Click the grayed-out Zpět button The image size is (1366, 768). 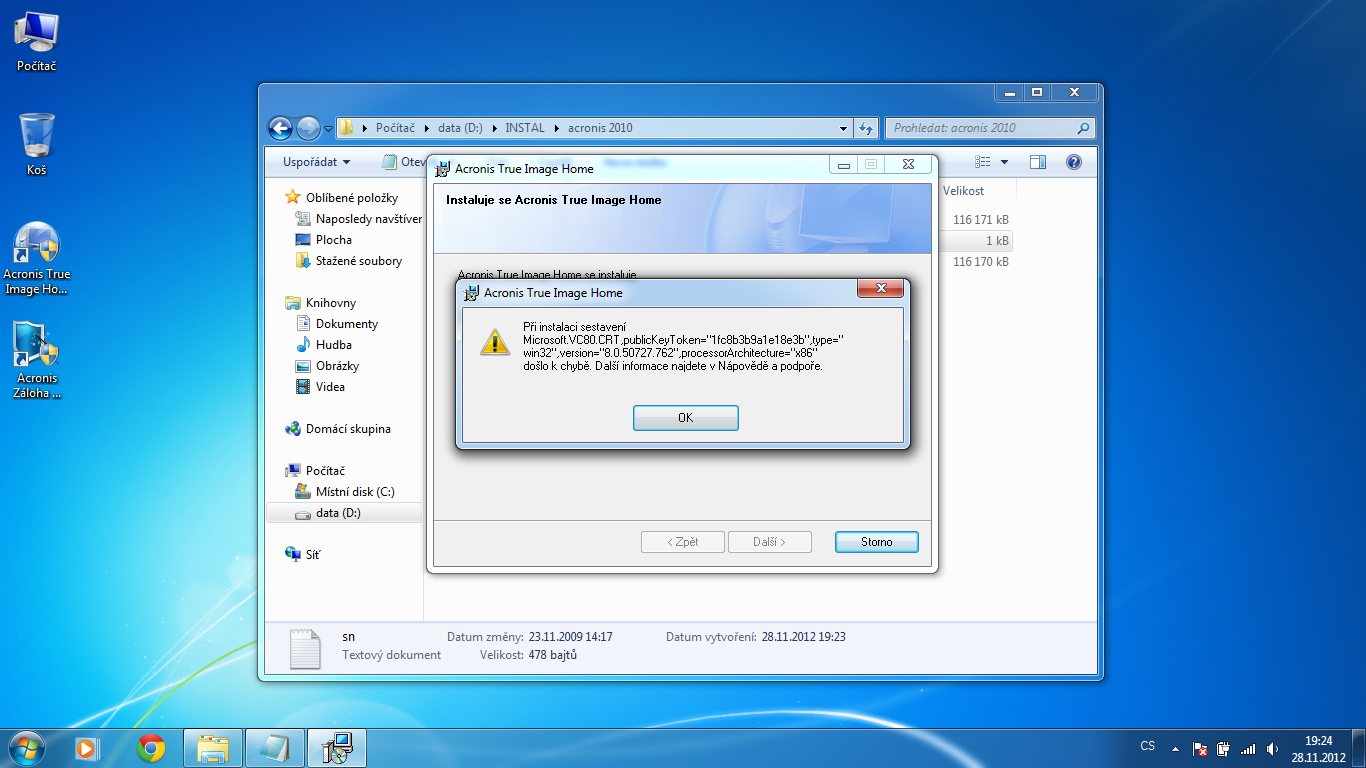pyautogui.click(x=683, y=542)
